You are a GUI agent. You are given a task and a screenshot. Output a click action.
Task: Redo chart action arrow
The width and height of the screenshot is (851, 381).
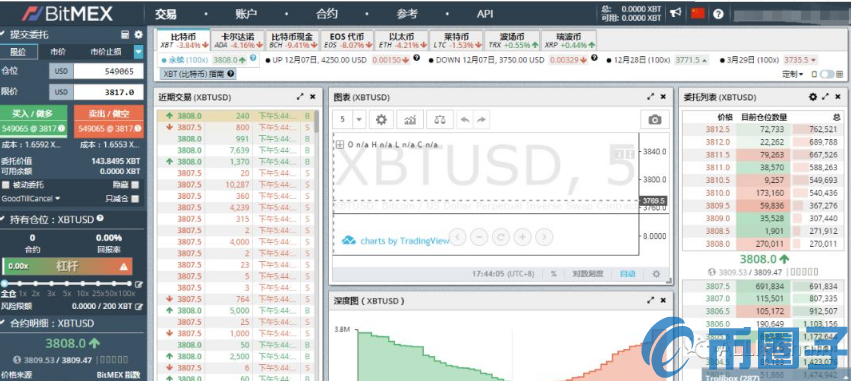(x=480, y=119)
